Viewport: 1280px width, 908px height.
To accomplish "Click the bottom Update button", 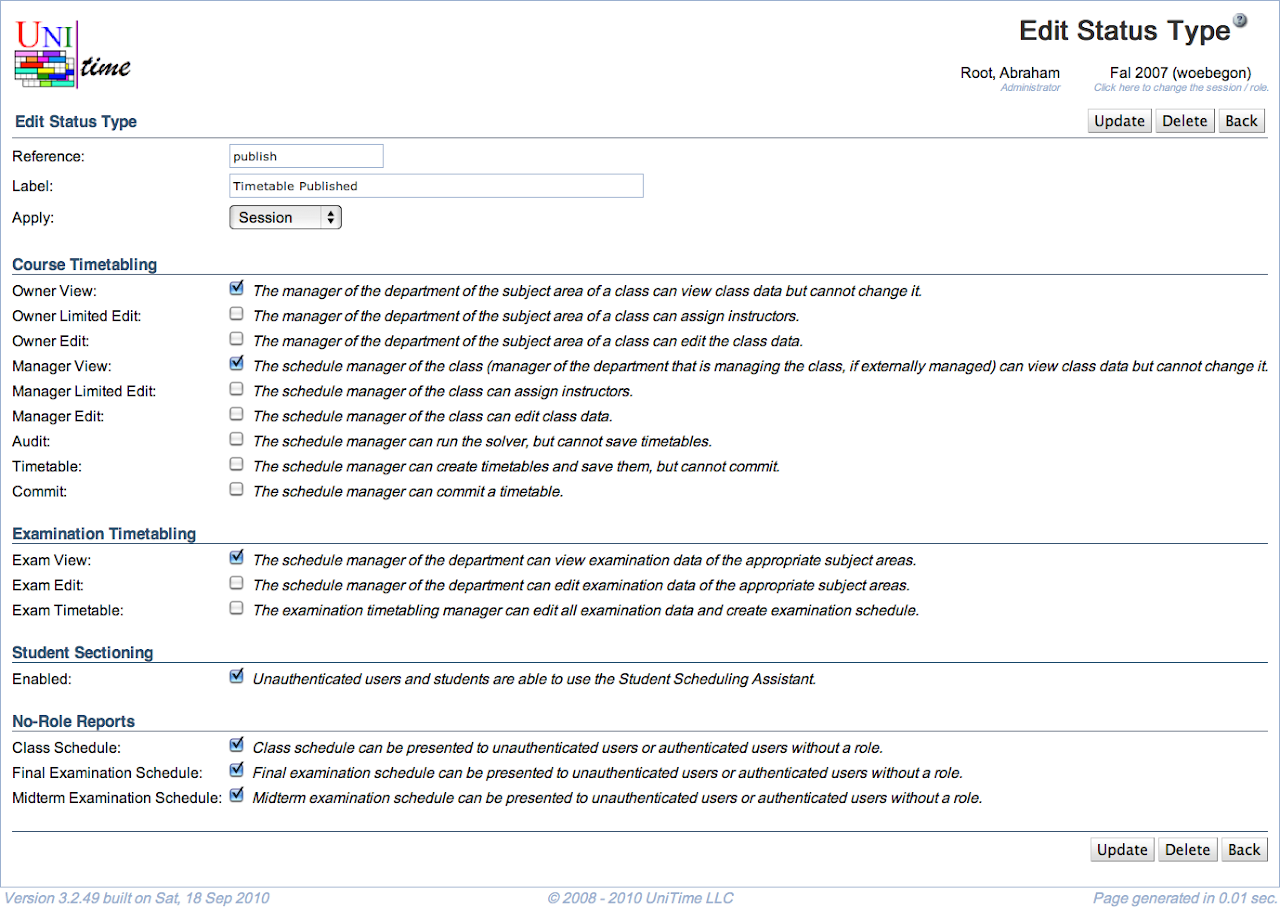I will [1122, 849].
